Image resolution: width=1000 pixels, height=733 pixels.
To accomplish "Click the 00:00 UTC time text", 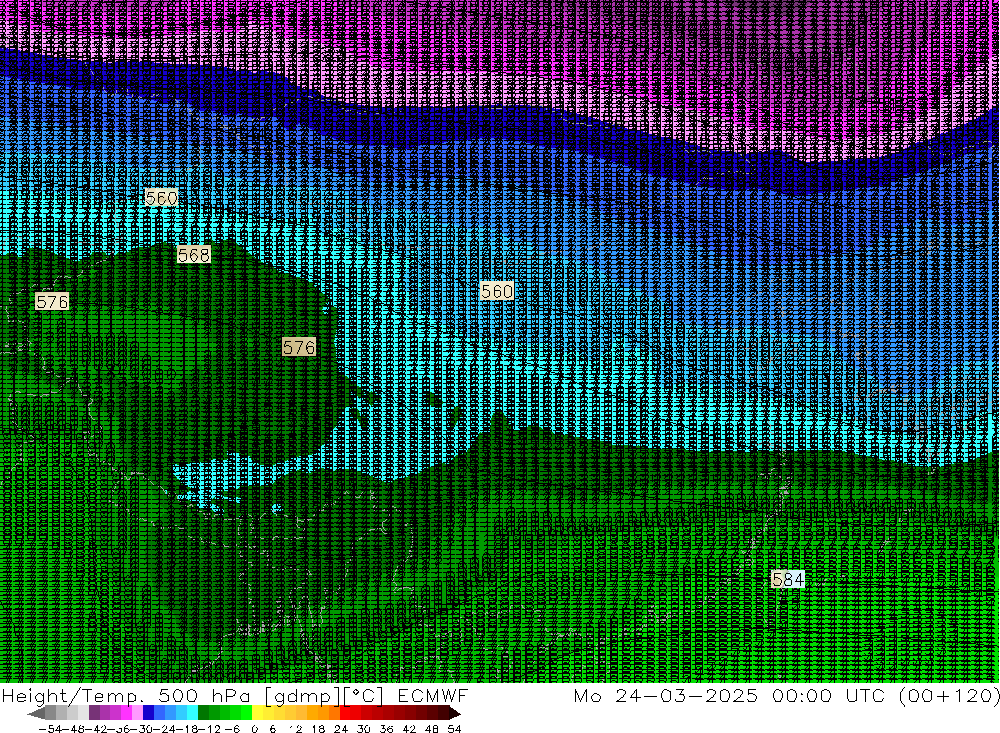I will click(x=830, y=695).
